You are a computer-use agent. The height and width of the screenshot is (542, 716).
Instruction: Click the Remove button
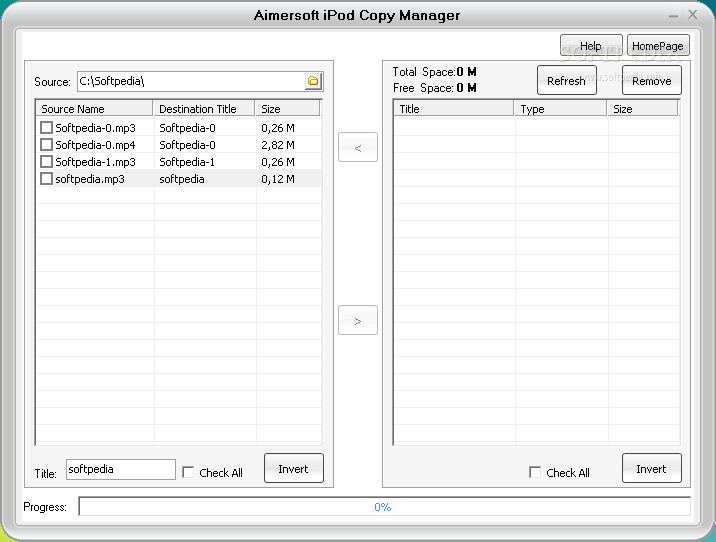[x=652, y=81]
